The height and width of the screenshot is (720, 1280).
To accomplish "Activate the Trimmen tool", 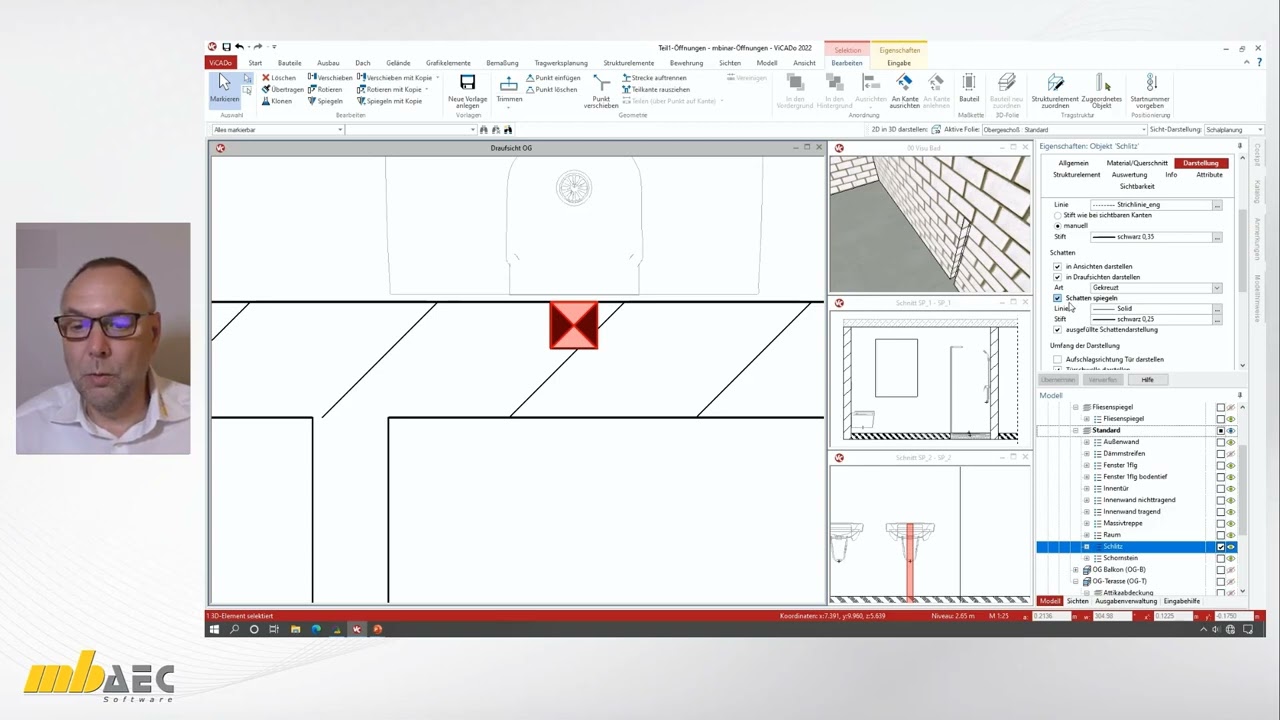I will [509, 88].
